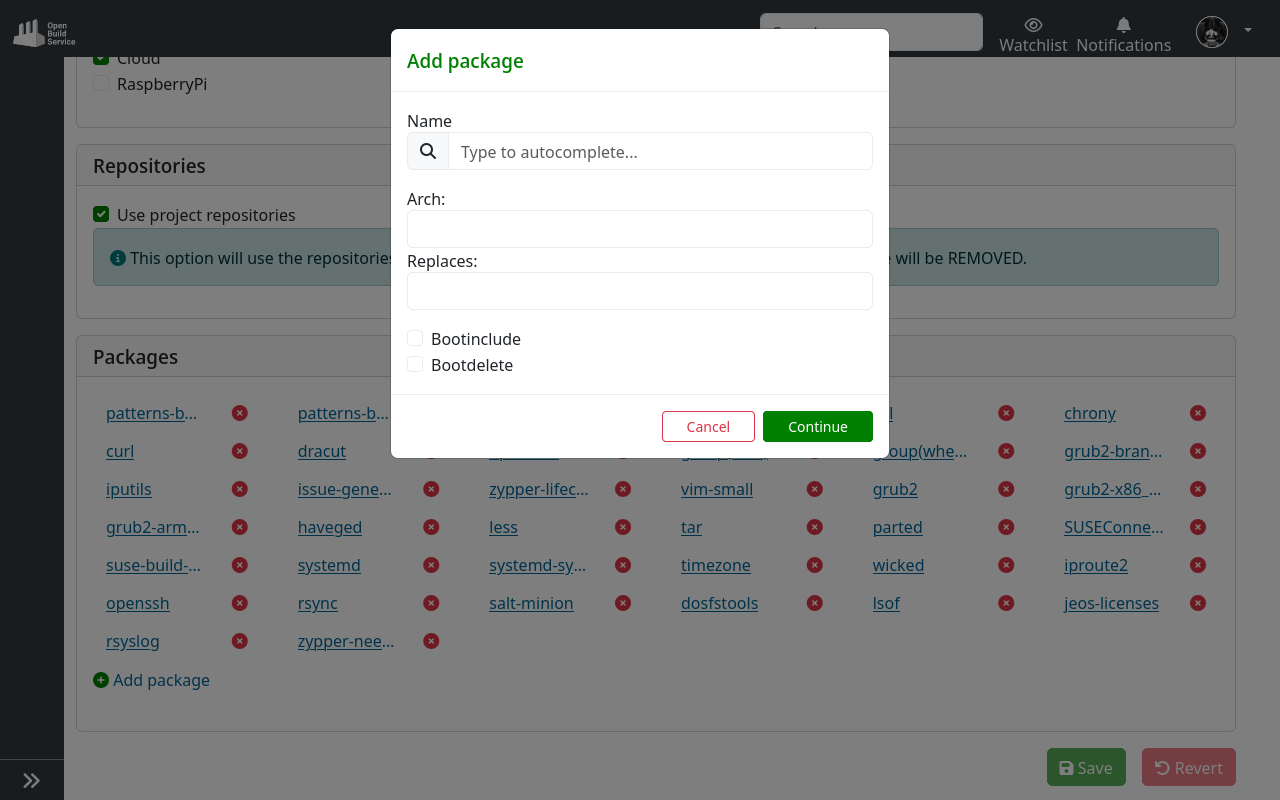This screenshot has height=800, width=1280.
Task: Click the magnifier icon in the Name field
Action: [427, 151]
